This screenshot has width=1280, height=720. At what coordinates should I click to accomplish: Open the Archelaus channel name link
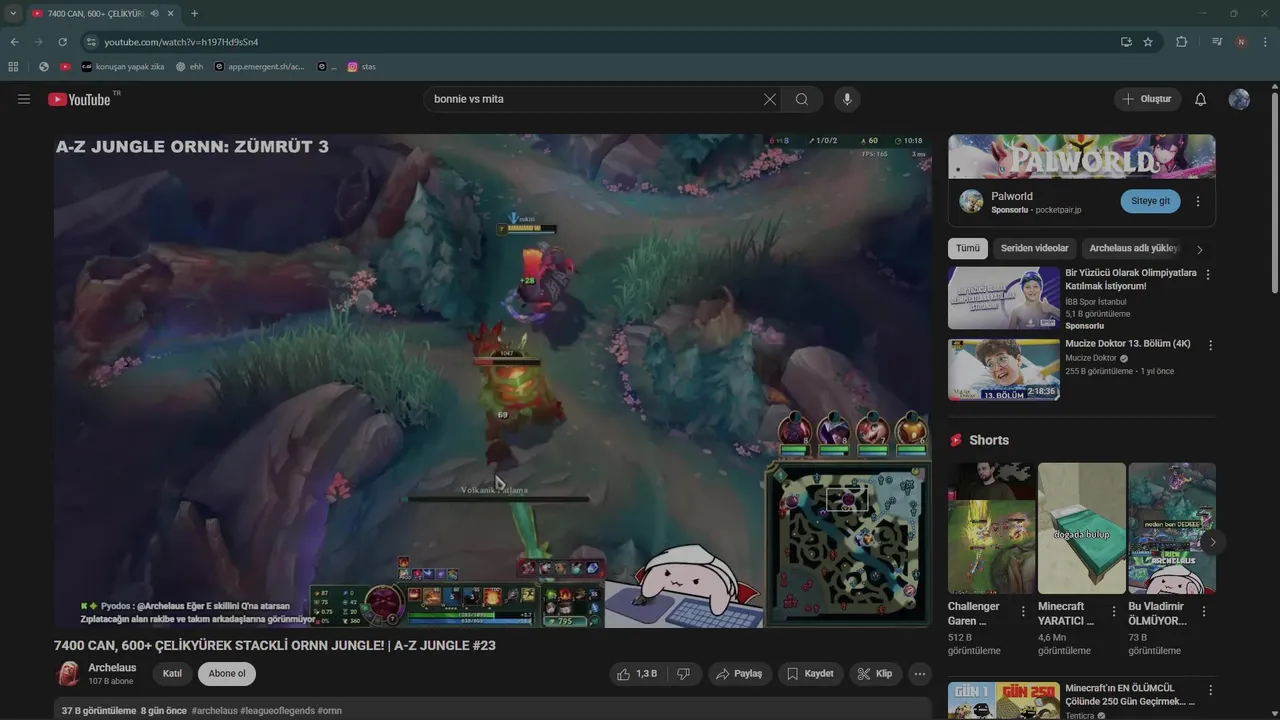coord(112,668)
